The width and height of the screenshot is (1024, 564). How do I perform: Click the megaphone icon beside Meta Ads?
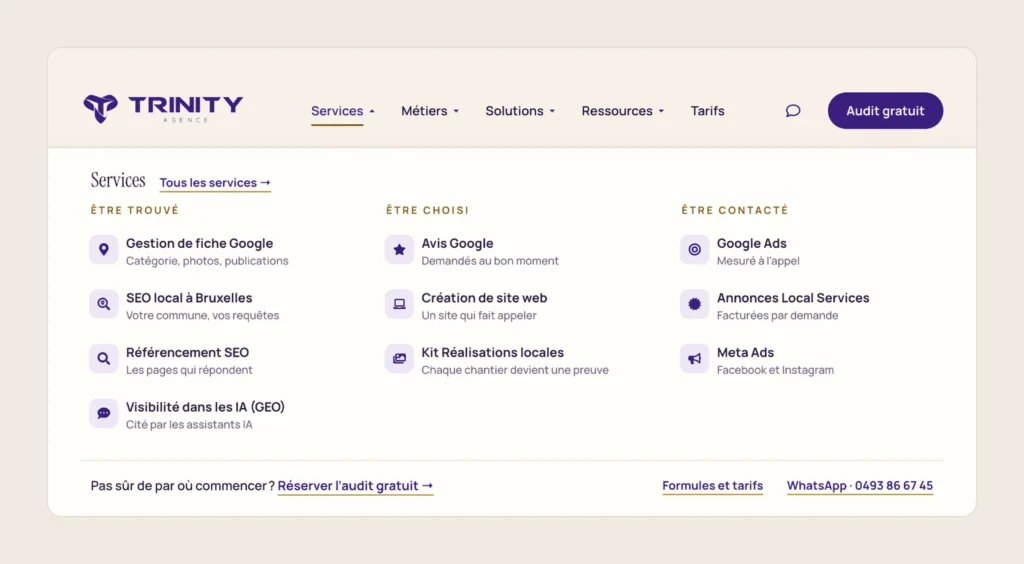(694, 358)
